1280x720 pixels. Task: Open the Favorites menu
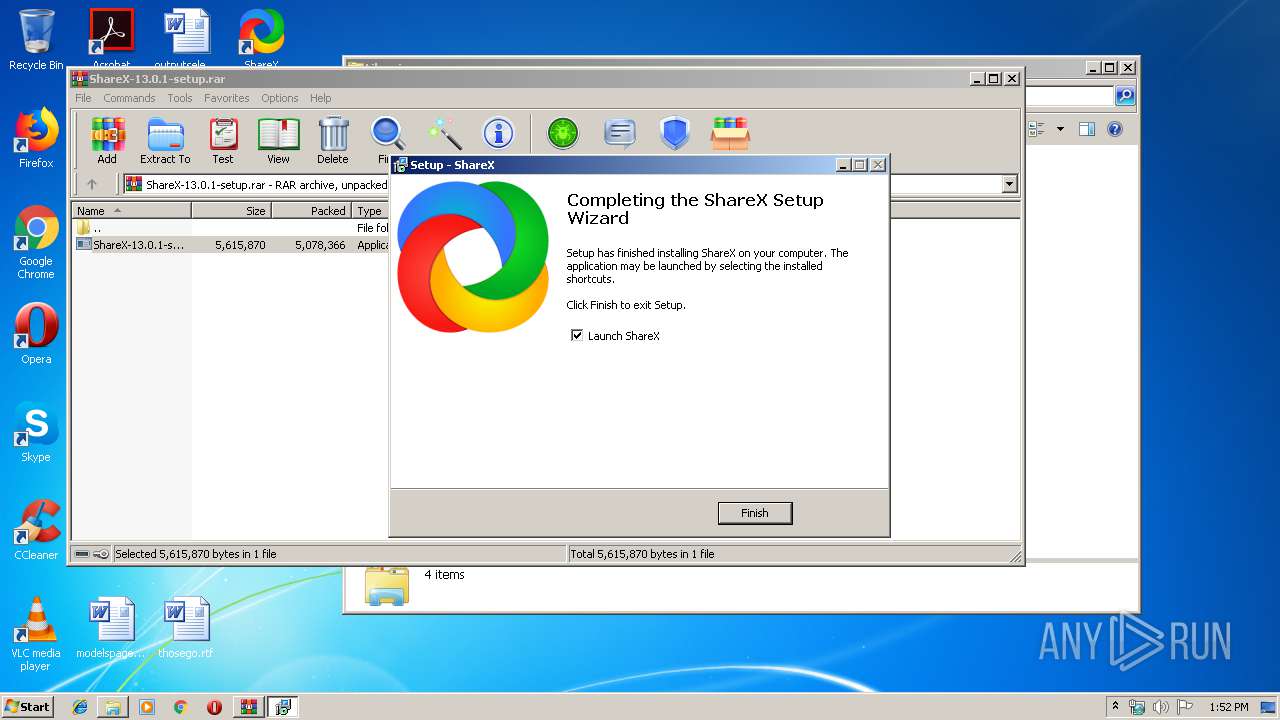[227, 98]
